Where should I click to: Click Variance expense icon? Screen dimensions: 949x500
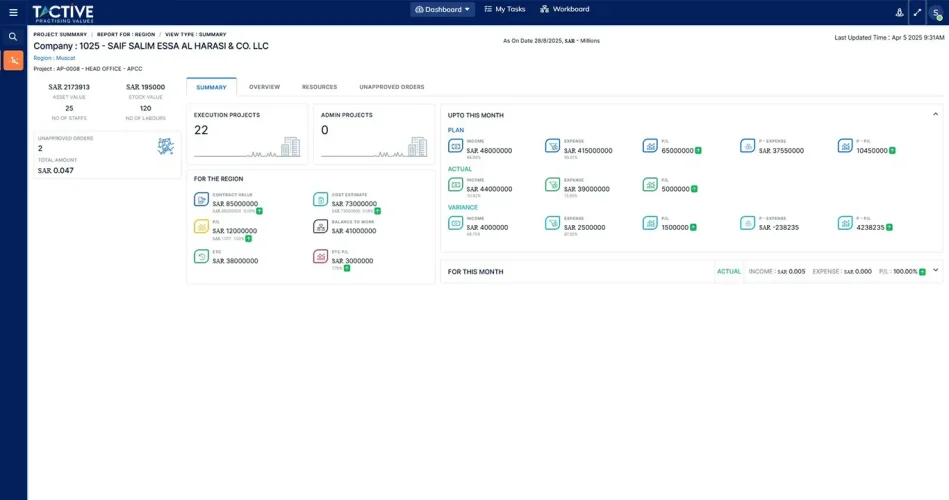[x=553, y=223]
